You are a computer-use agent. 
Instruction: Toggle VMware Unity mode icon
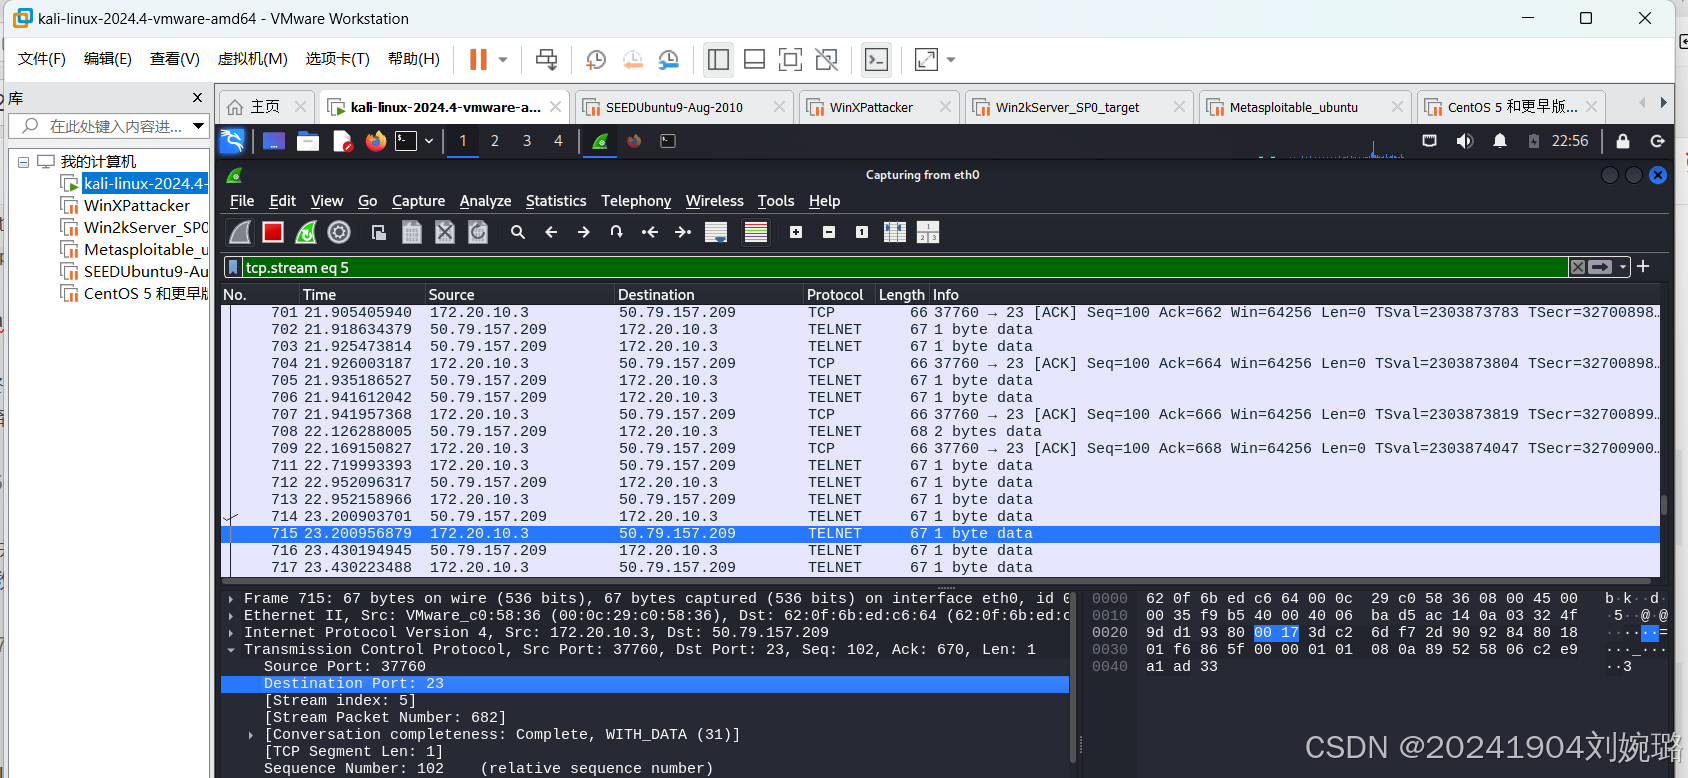pos(826,60)
